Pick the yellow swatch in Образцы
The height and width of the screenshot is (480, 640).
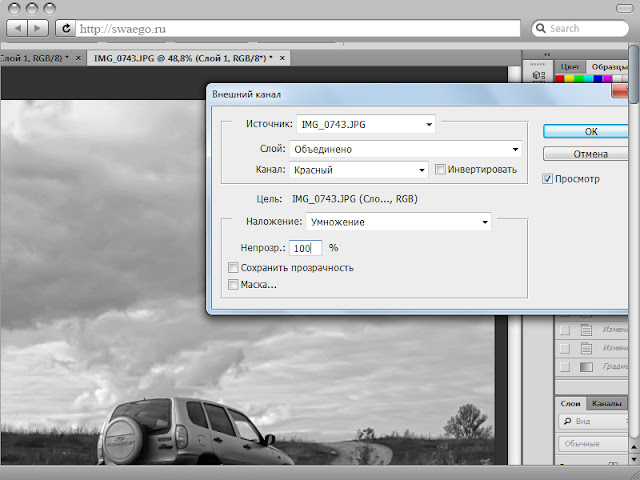coord(569,78)
